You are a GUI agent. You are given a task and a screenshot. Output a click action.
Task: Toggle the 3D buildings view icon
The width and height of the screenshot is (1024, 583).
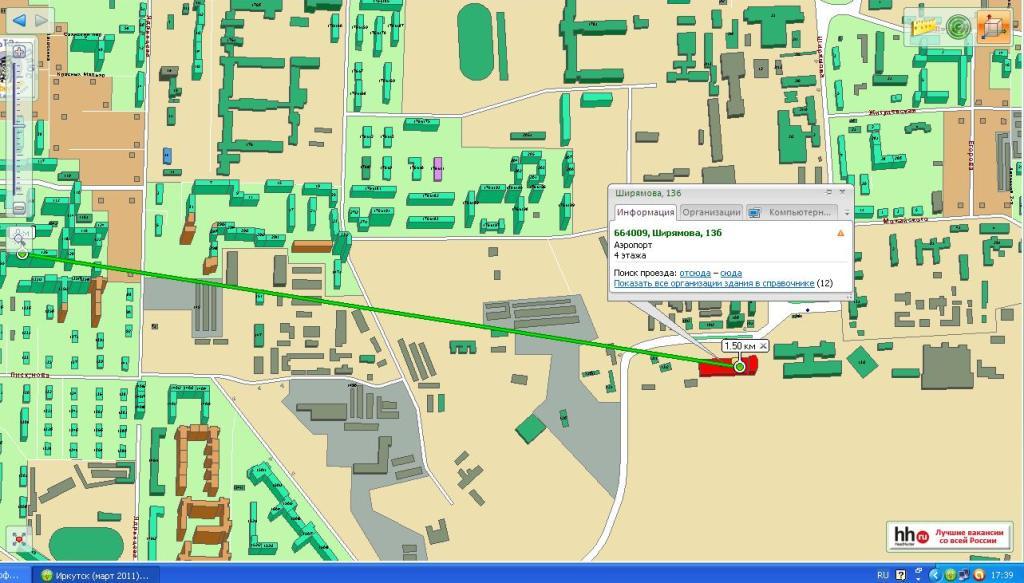992,27
